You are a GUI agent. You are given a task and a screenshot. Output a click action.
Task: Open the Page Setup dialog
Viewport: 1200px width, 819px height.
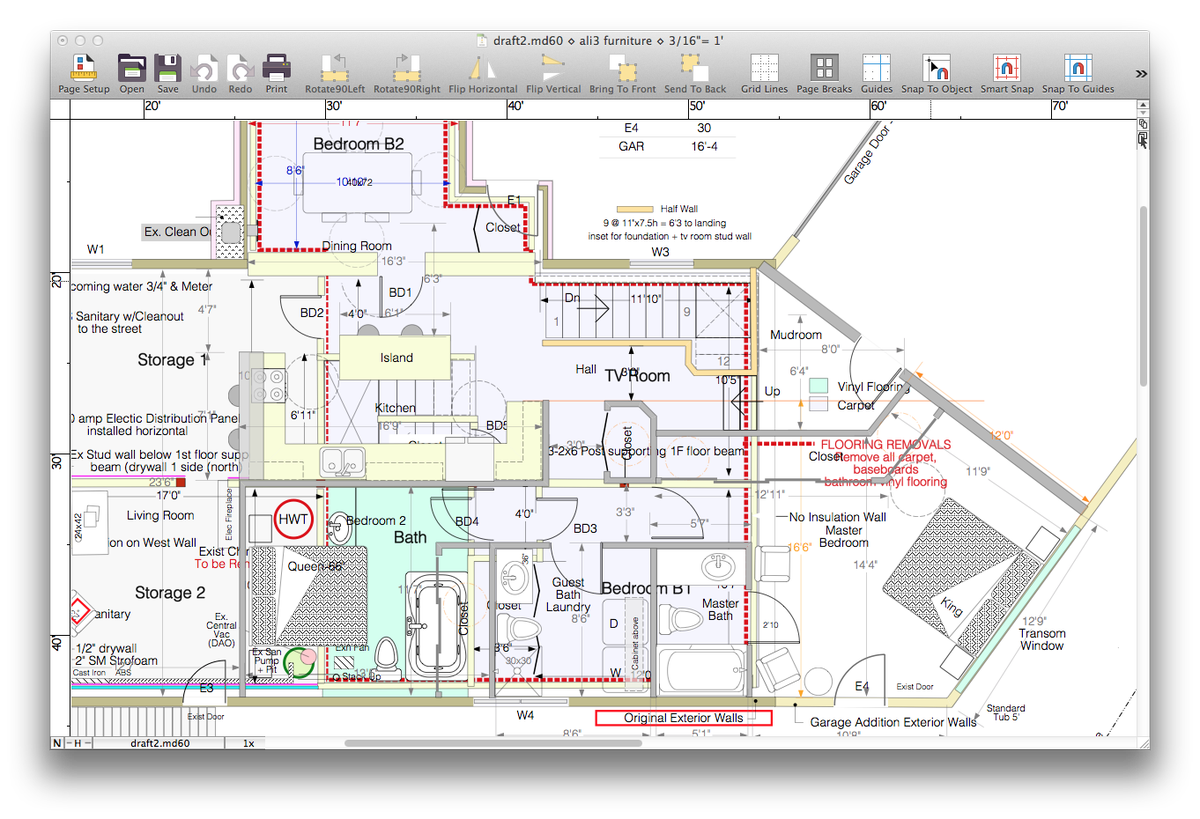pyautogui.click(x=83, y=74)
